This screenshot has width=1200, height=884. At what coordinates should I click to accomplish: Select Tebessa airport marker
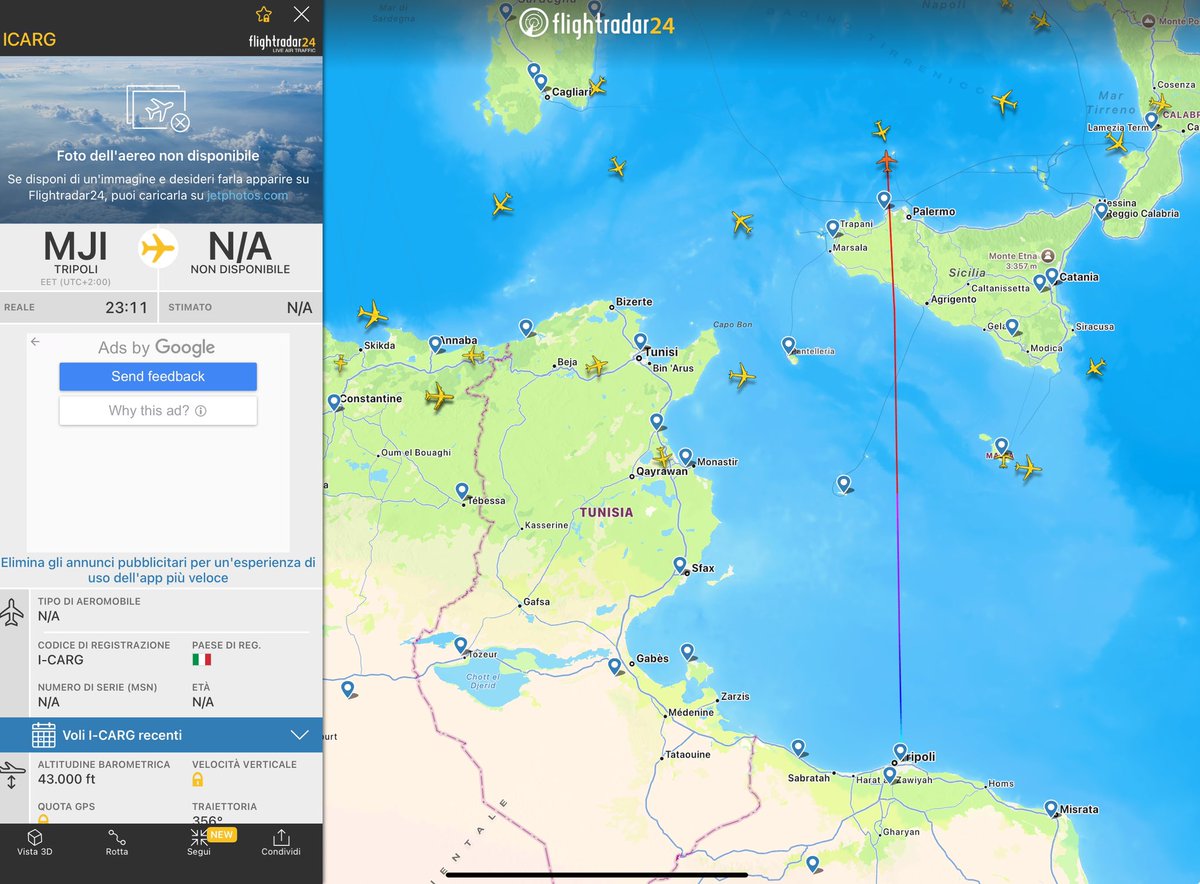(x=462, y=492)
